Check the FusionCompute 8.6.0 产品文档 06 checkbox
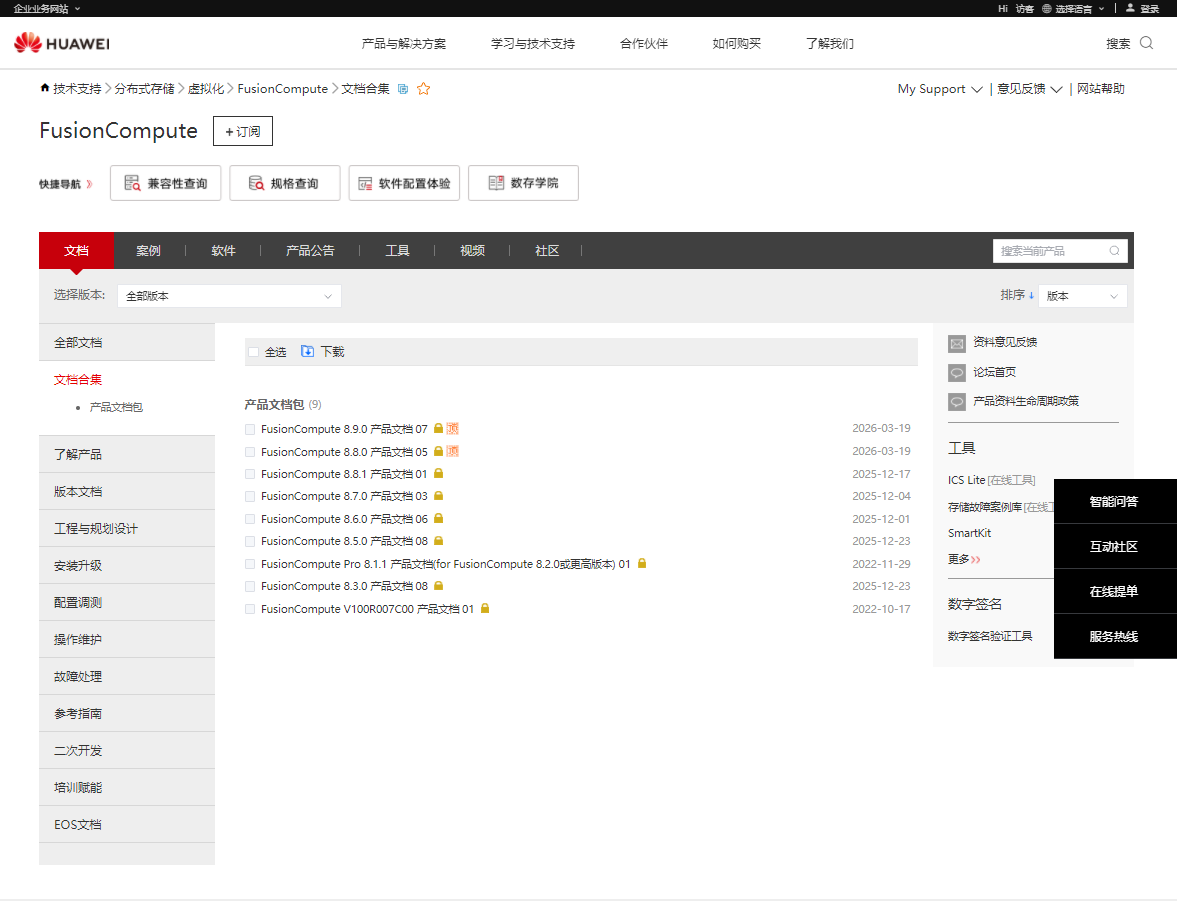 click(250, 519)
